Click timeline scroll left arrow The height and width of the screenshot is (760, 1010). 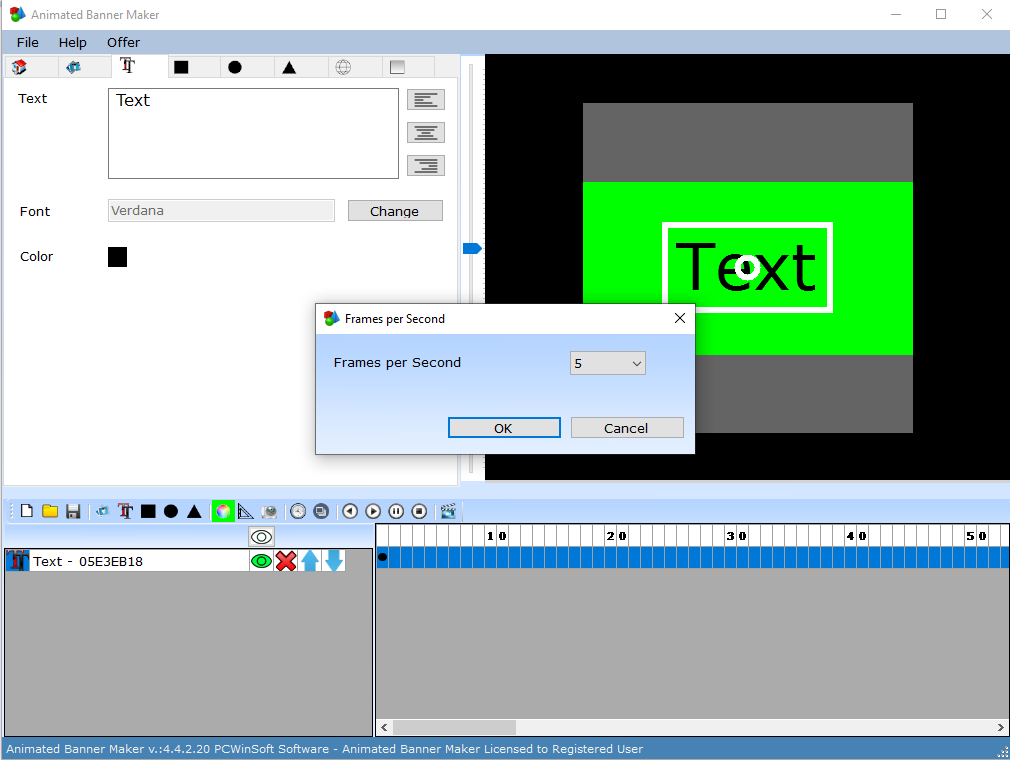[385, 727]
